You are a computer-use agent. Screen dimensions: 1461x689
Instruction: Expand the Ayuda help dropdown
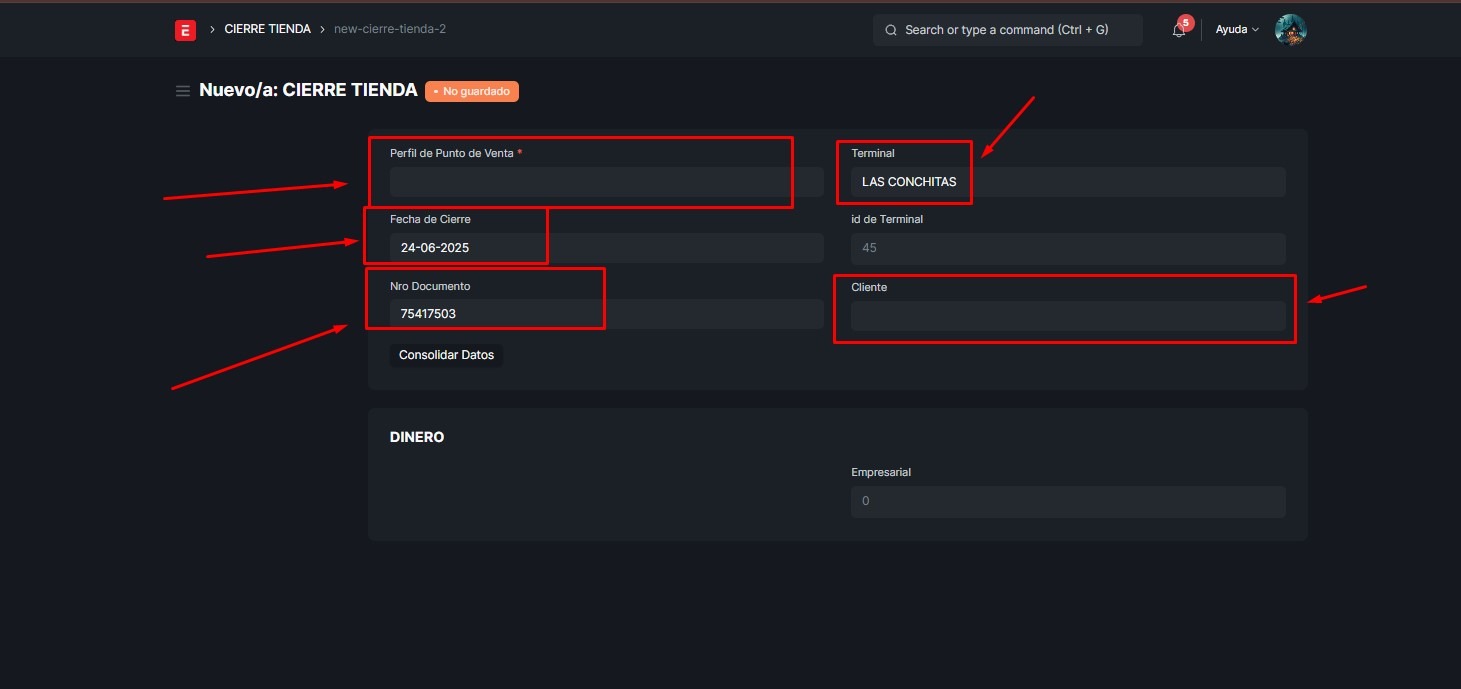click(1236, 30)
